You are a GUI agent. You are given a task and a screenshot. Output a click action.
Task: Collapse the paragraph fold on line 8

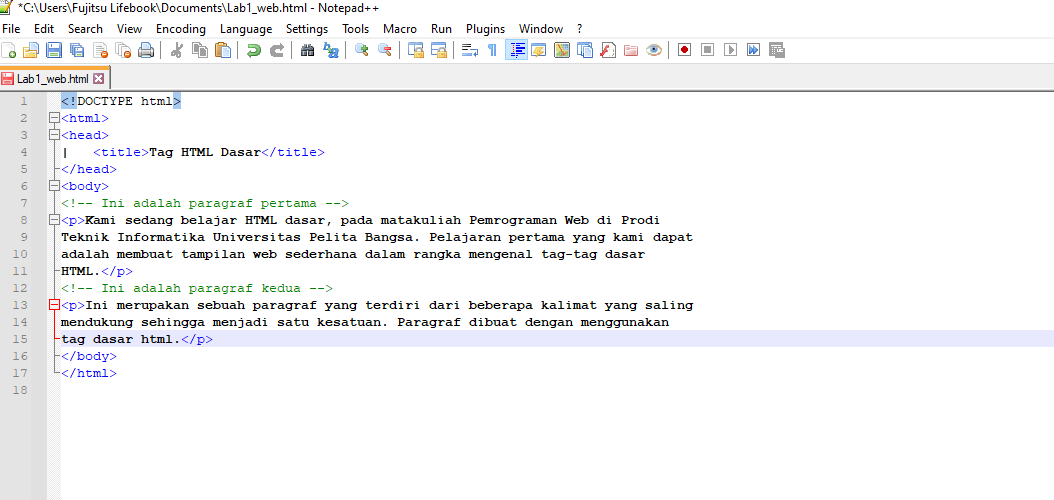tap(54, 220)
